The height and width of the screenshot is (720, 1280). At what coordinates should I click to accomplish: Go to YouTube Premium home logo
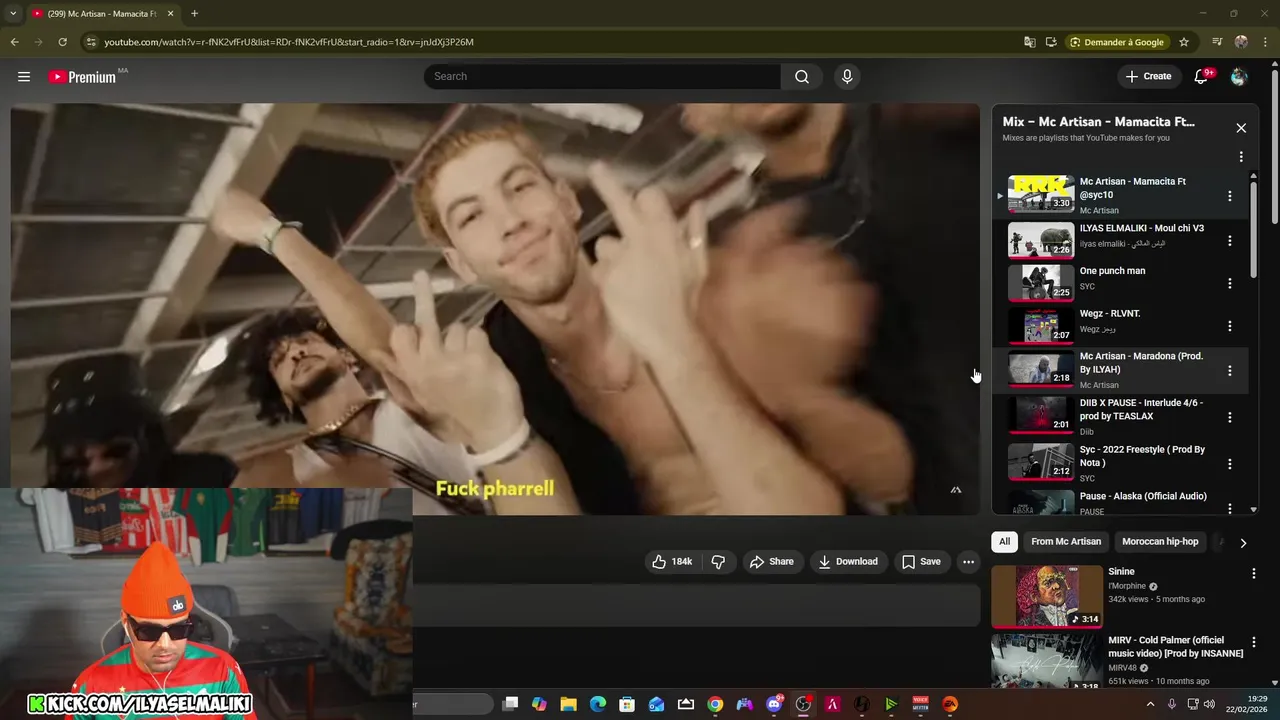82,77
